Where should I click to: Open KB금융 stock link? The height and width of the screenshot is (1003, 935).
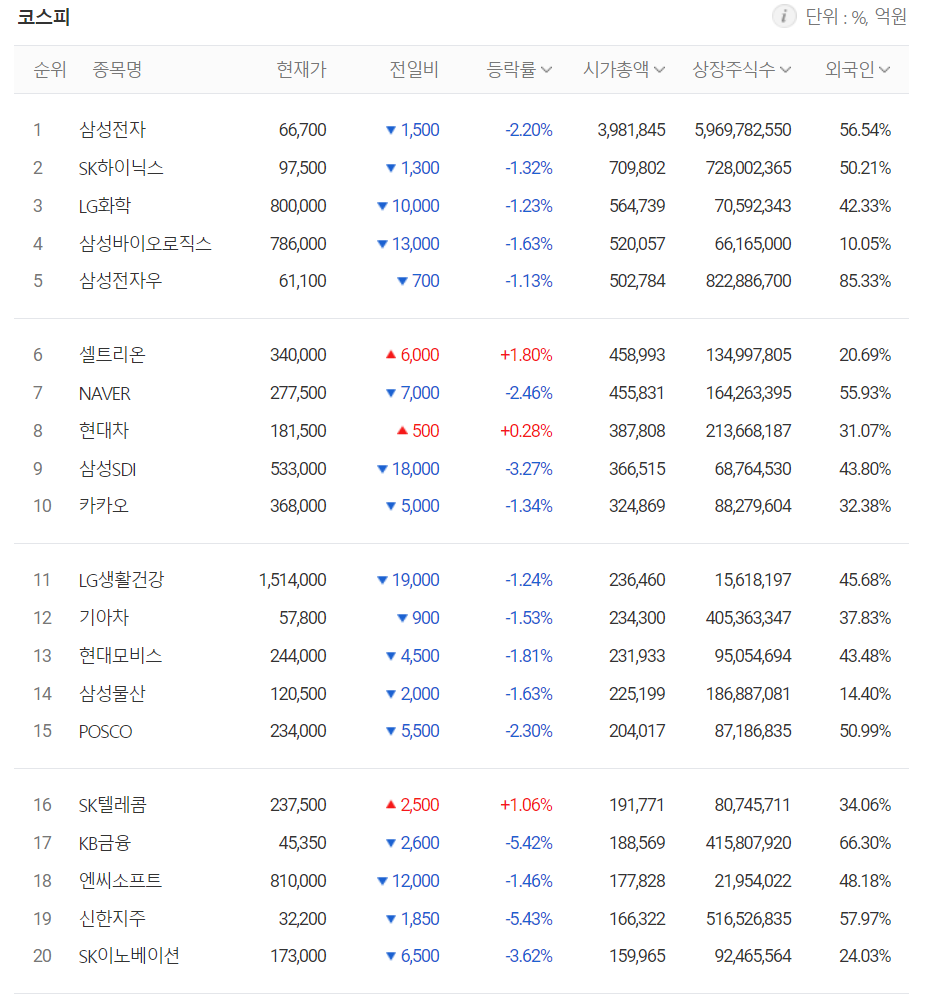pos(105,843)
